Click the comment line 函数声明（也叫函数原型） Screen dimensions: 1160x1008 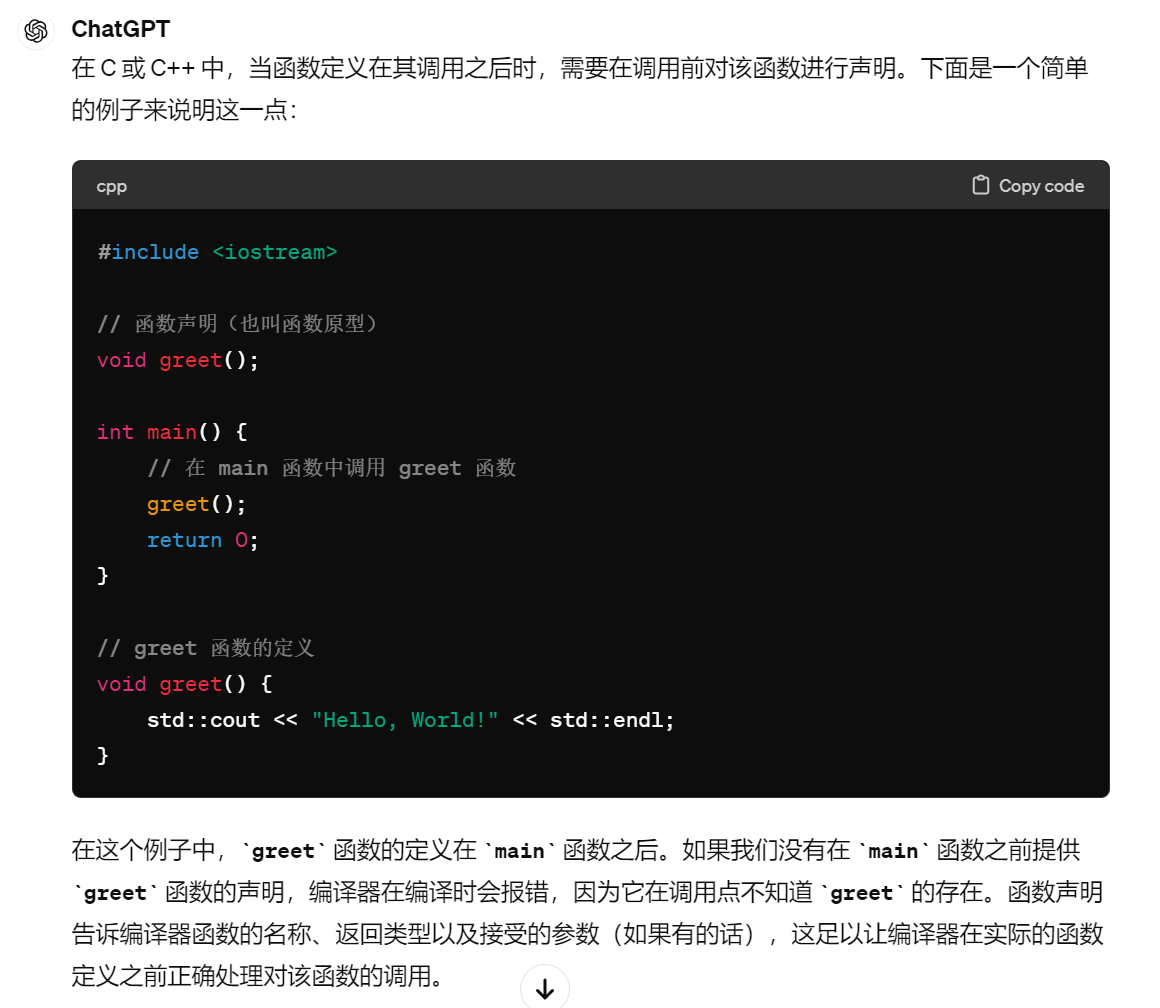(237, 324)
